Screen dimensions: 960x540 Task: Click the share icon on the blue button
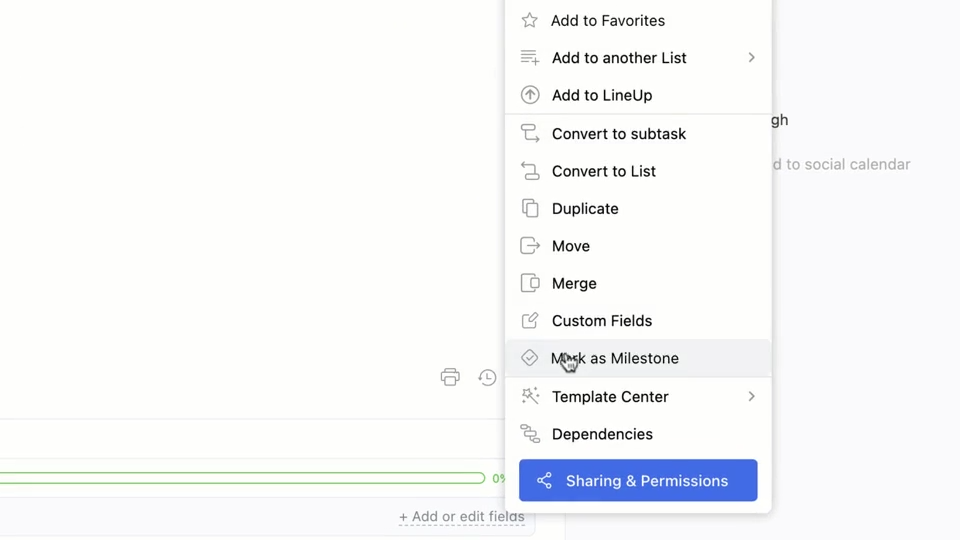[x=544, y=481]
